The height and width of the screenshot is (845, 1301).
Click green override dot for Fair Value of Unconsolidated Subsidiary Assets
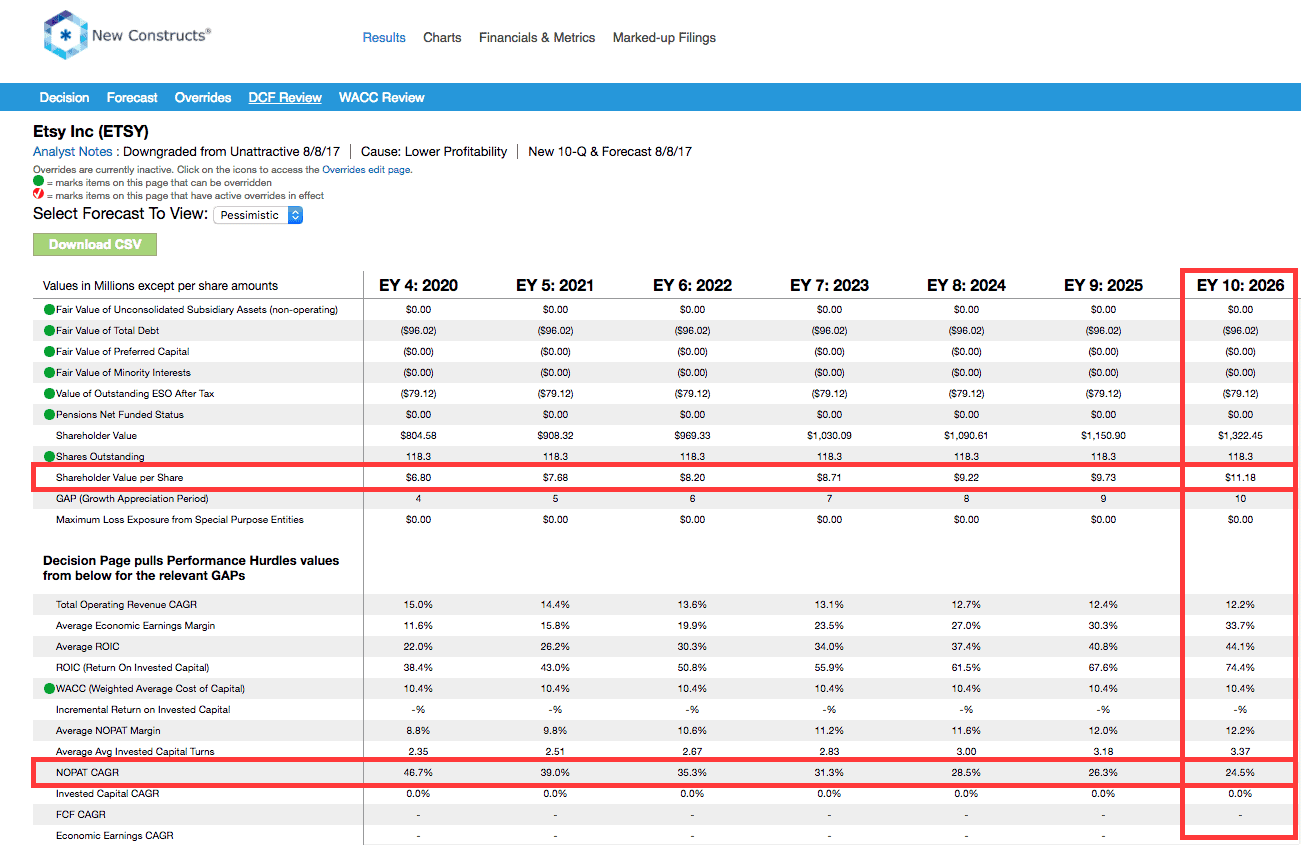tap(49, 310)
